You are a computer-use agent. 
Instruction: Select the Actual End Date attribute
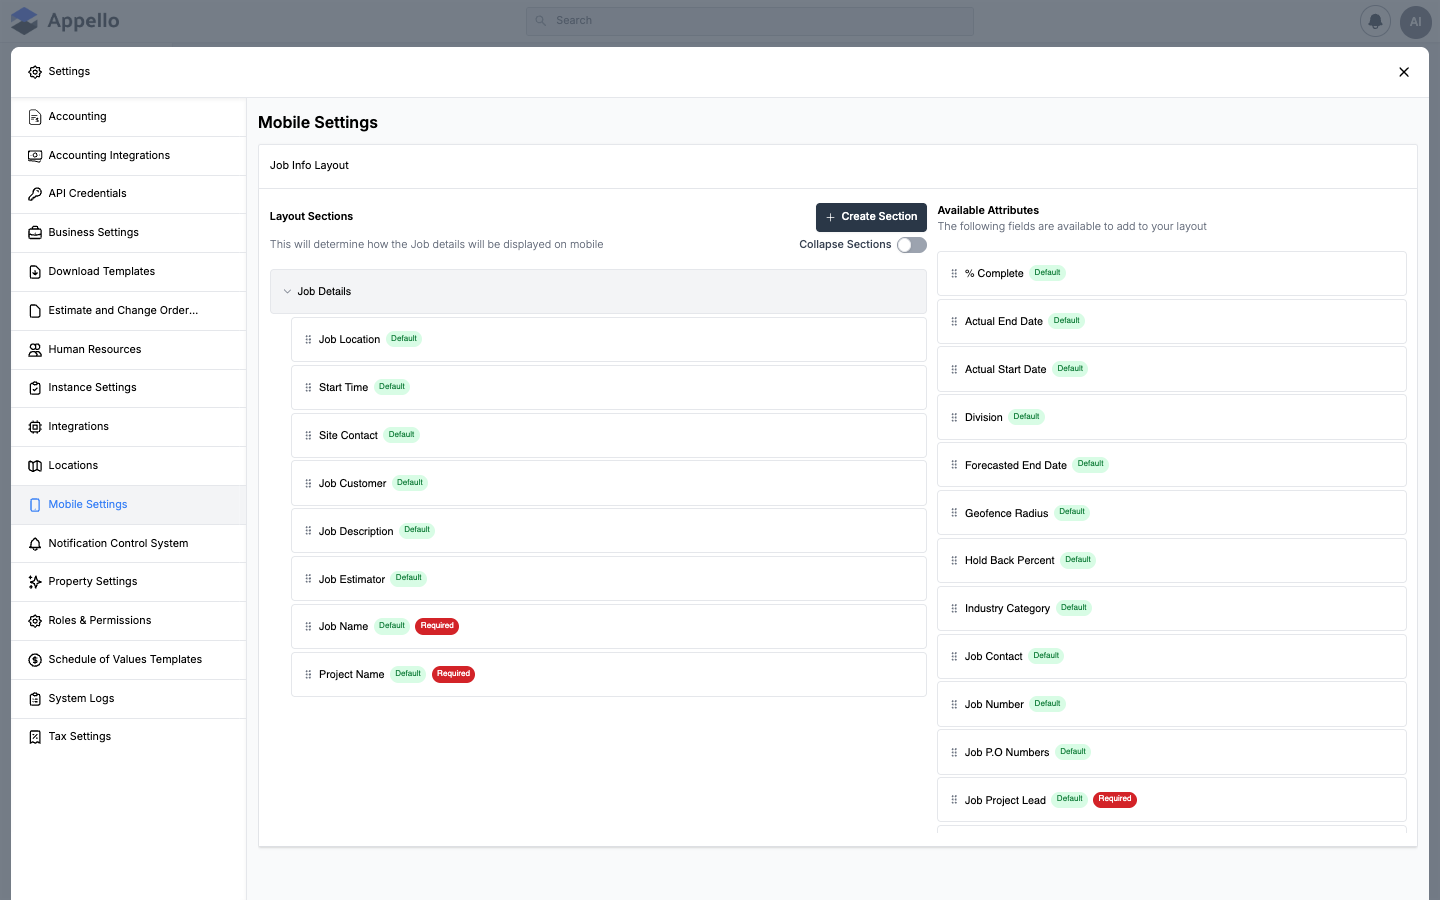tap(1172, 322)
